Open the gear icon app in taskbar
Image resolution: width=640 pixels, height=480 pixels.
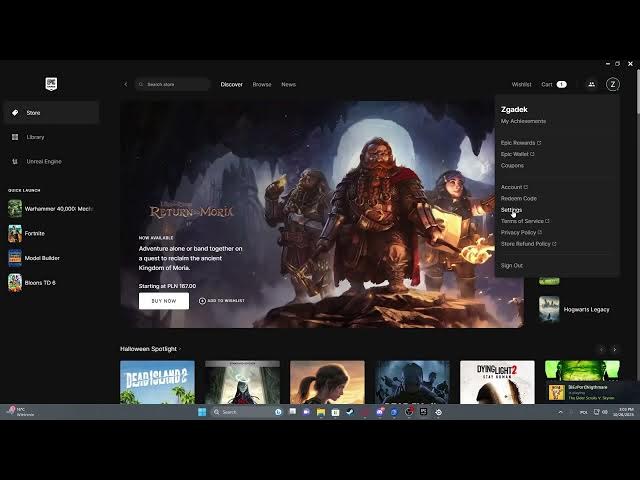(438, 412)
